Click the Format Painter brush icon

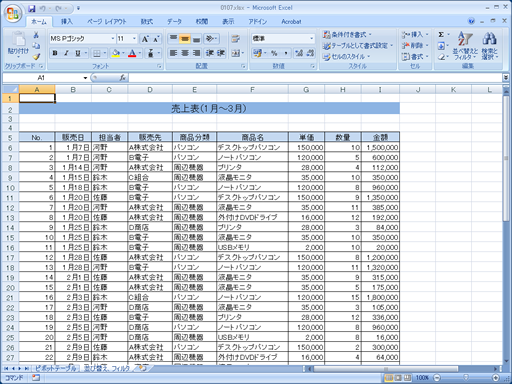(36, 57)
